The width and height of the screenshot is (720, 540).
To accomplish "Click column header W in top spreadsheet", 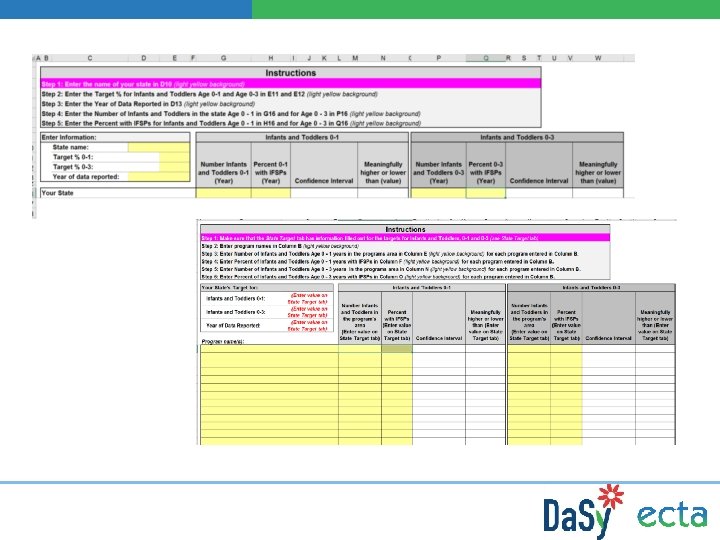I will point(598,58).
